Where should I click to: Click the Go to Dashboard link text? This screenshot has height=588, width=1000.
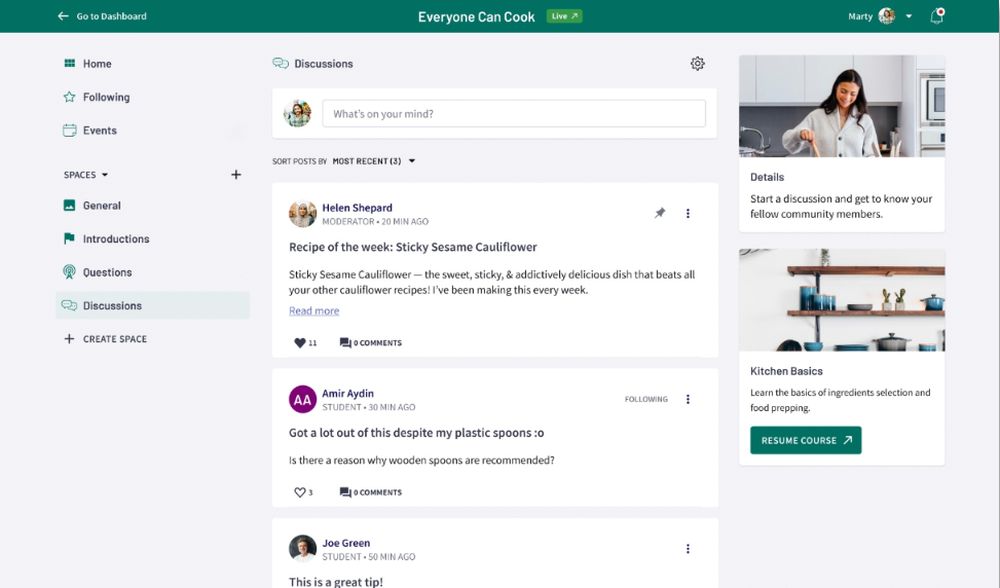click(112, 16)
